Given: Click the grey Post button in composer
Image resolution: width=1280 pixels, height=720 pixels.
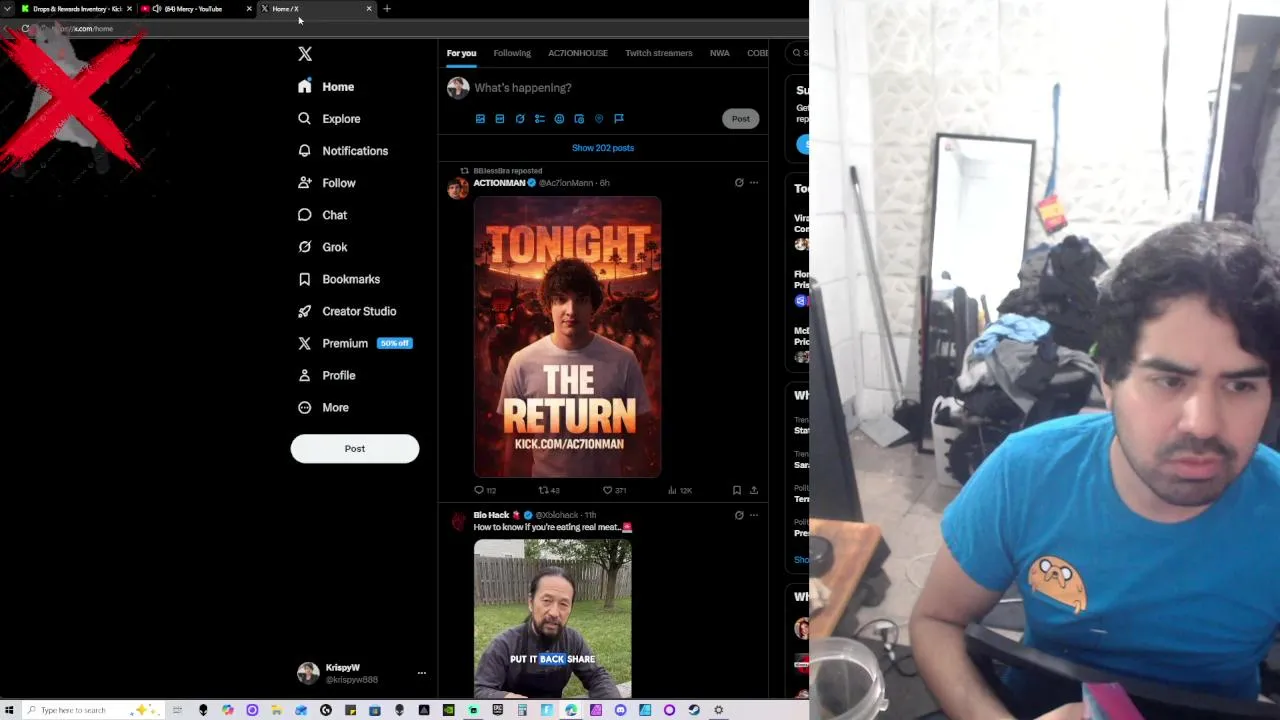Looking at the screenshot, I should (x=740, y=118).
